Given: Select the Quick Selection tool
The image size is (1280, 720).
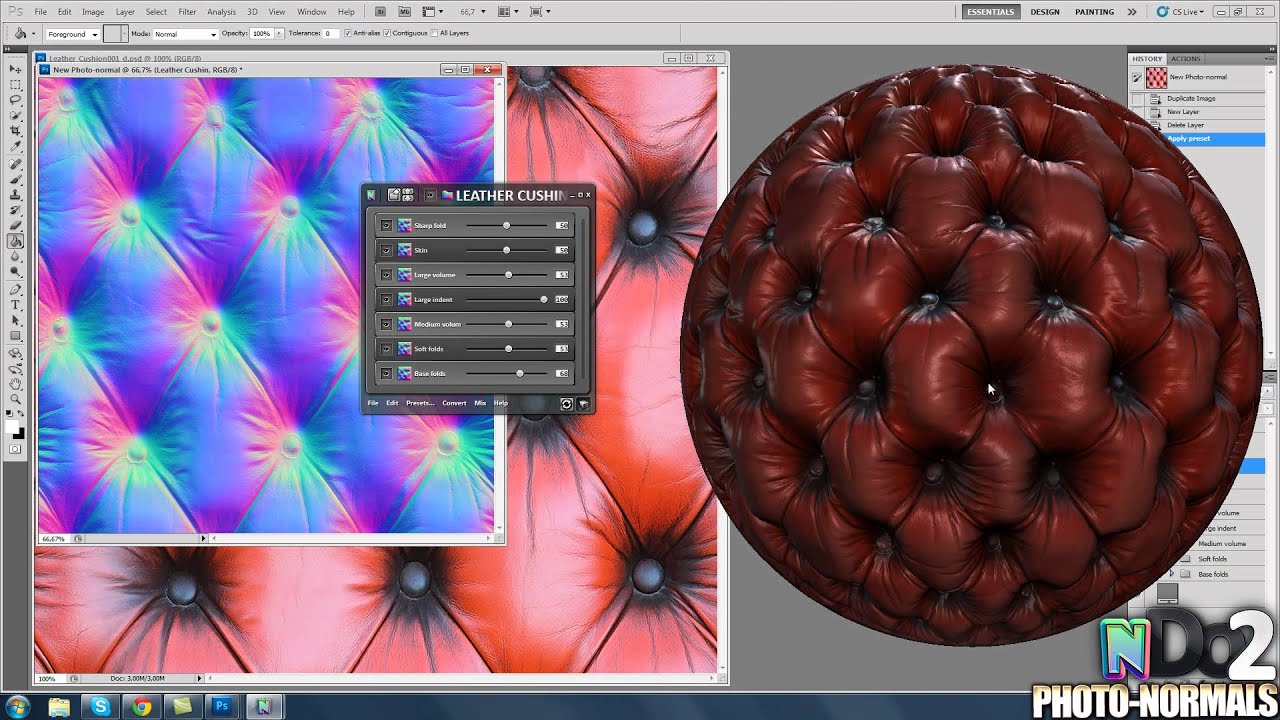Looking at the screenshot, I should point(16,116).
